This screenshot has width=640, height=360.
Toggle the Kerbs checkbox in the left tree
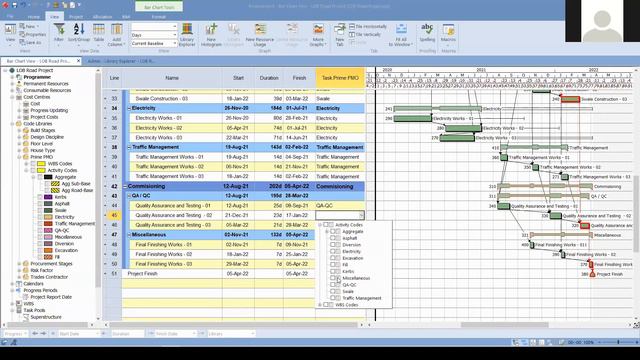(40, 197)
